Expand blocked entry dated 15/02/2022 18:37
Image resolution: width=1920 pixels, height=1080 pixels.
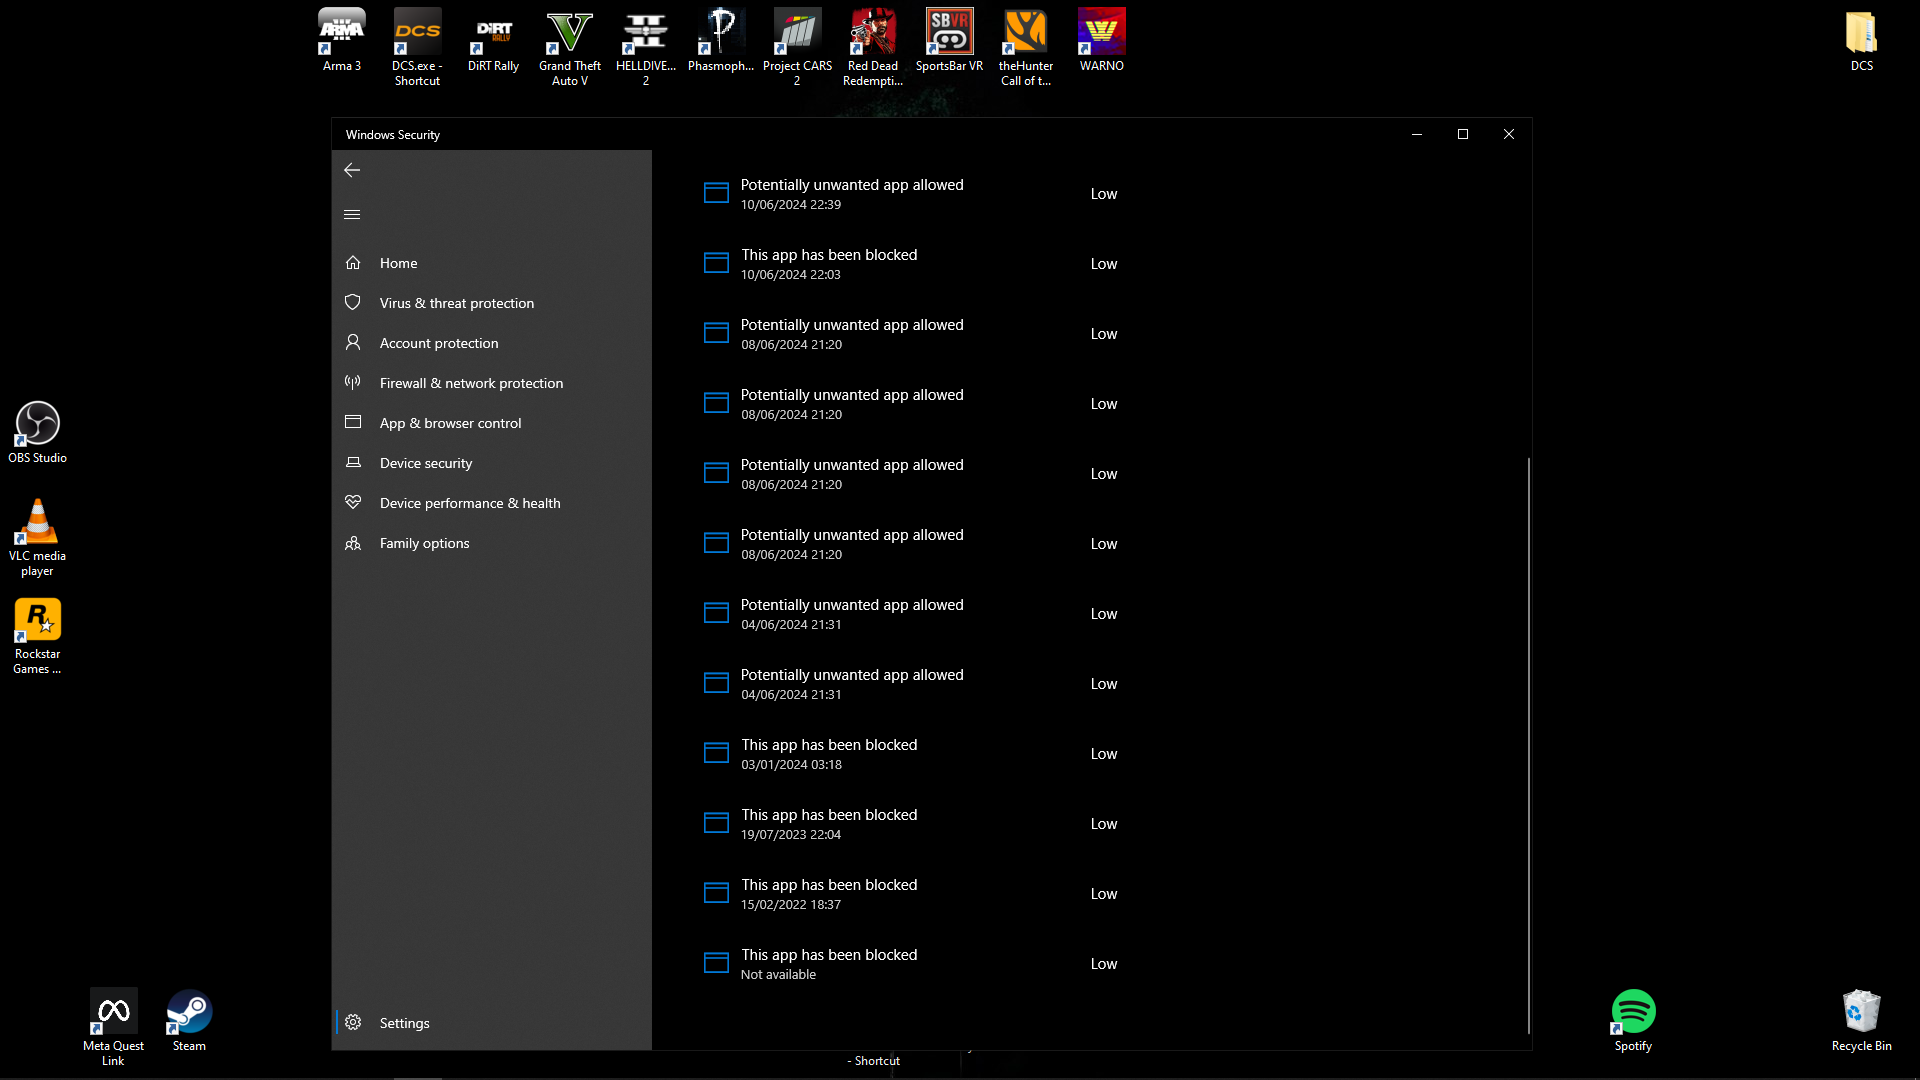coord(910,894)
